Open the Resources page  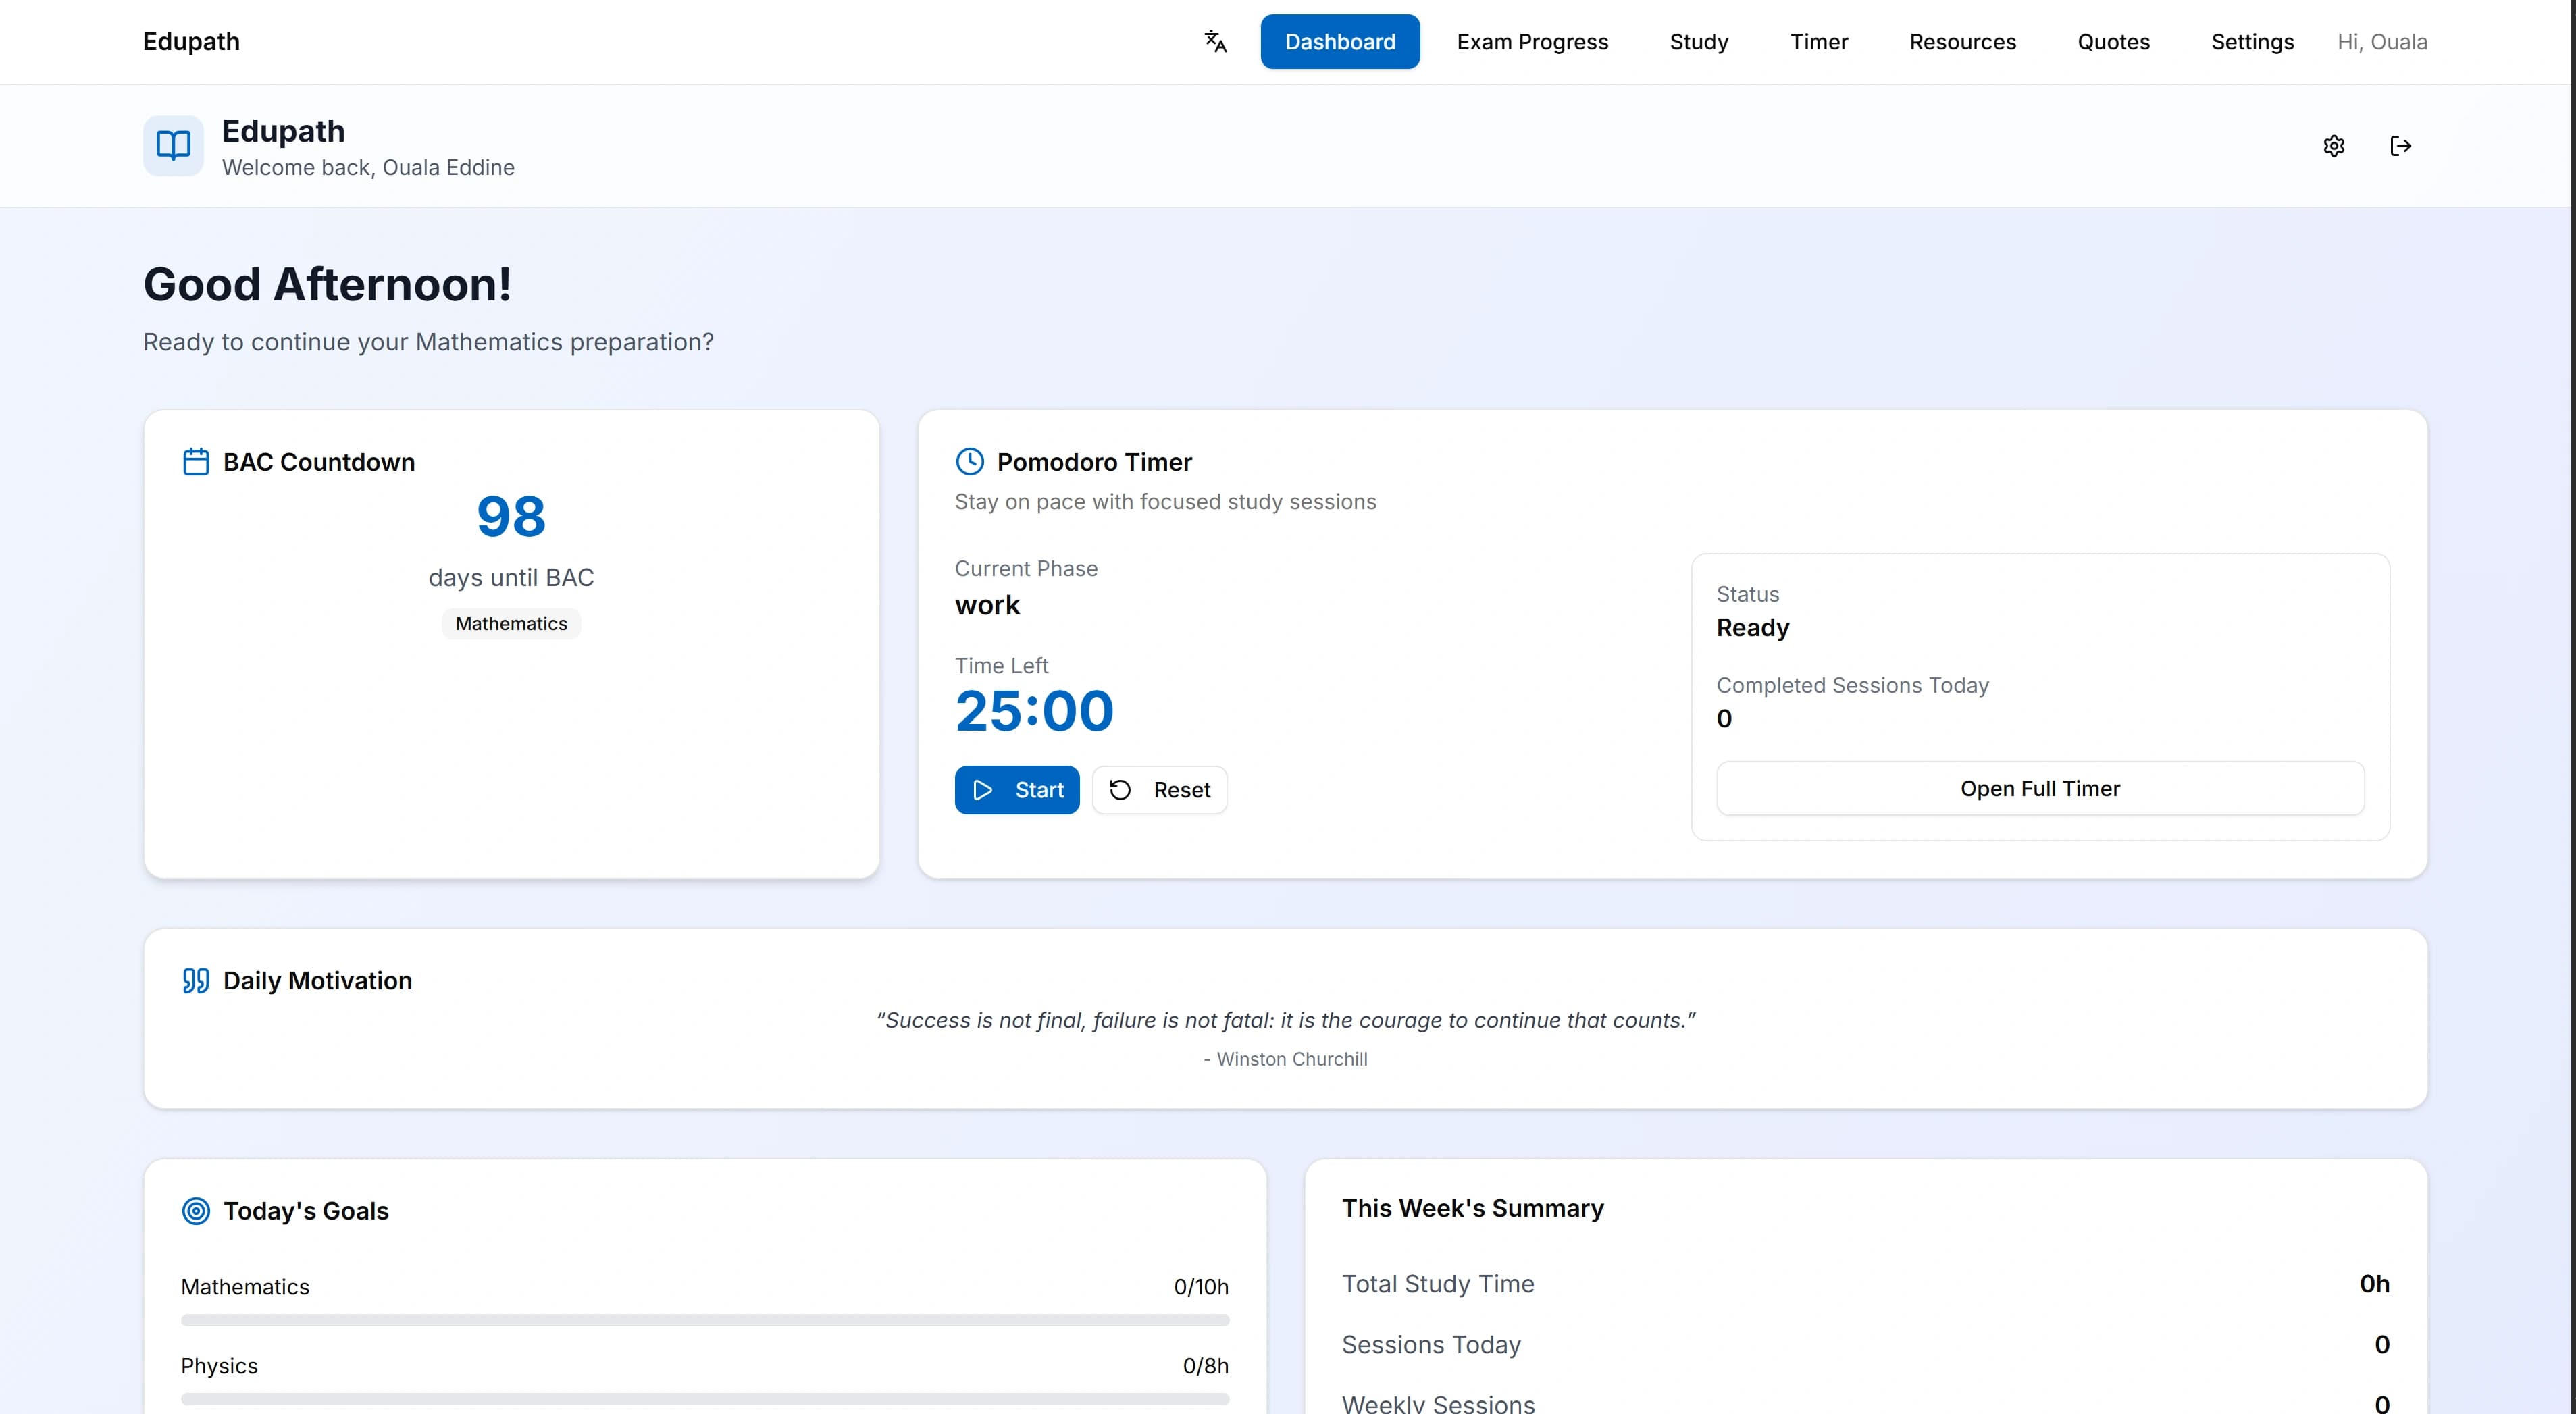1962,42
